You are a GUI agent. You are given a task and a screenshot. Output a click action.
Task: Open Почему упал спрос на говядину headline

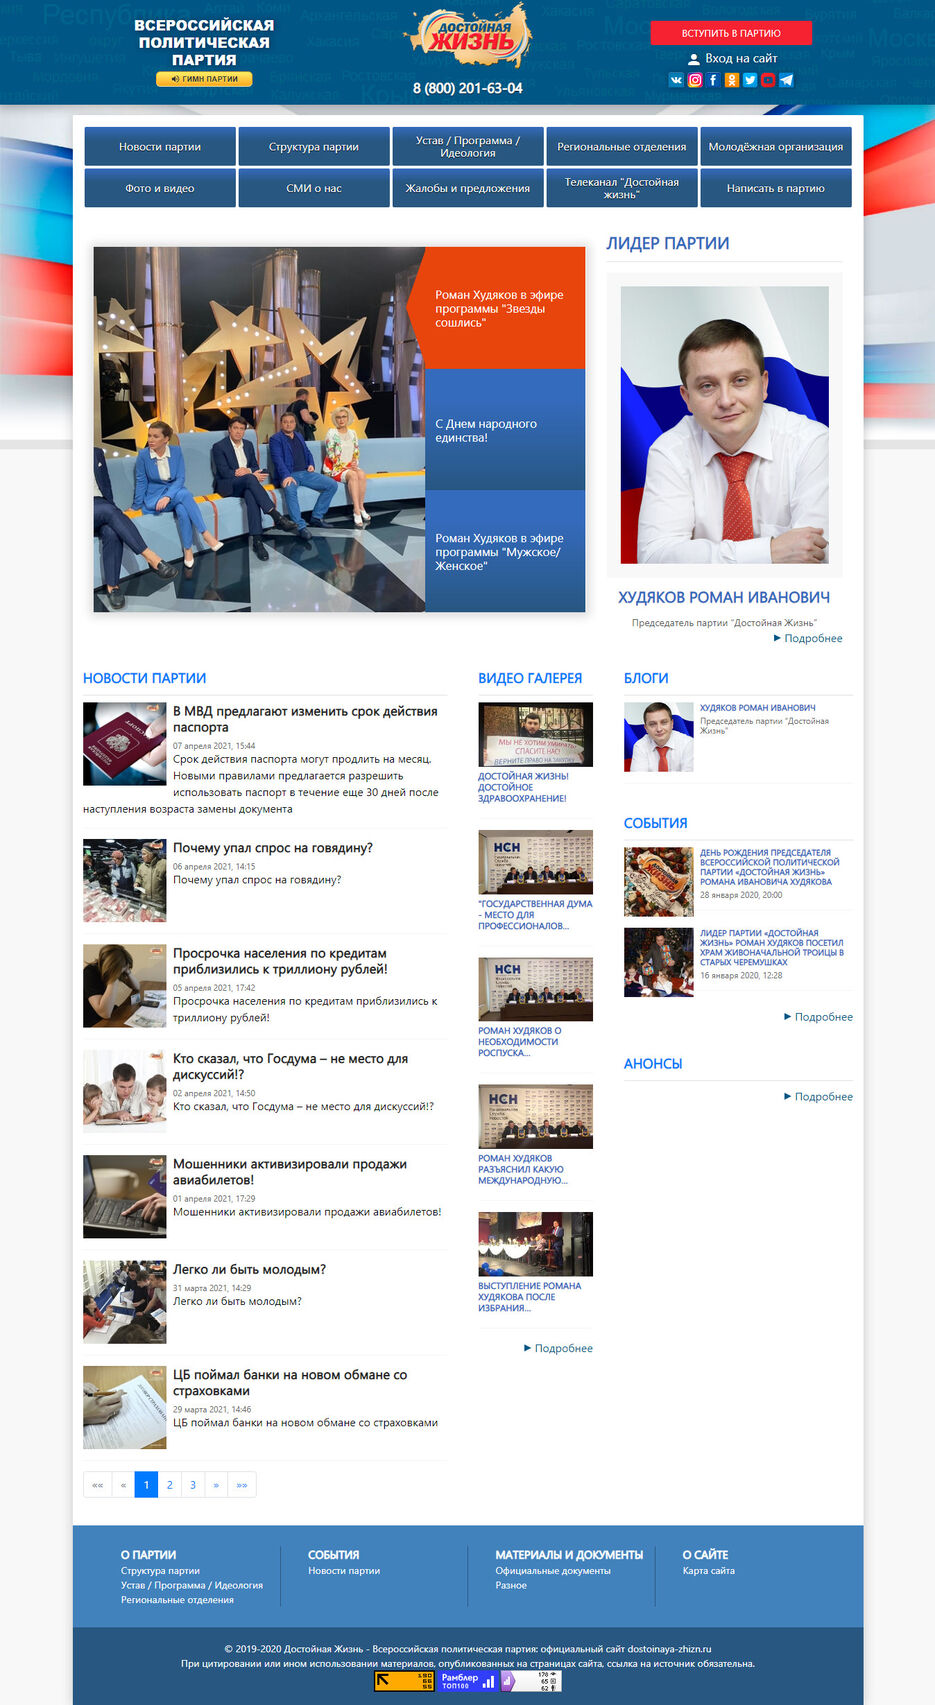273,848
